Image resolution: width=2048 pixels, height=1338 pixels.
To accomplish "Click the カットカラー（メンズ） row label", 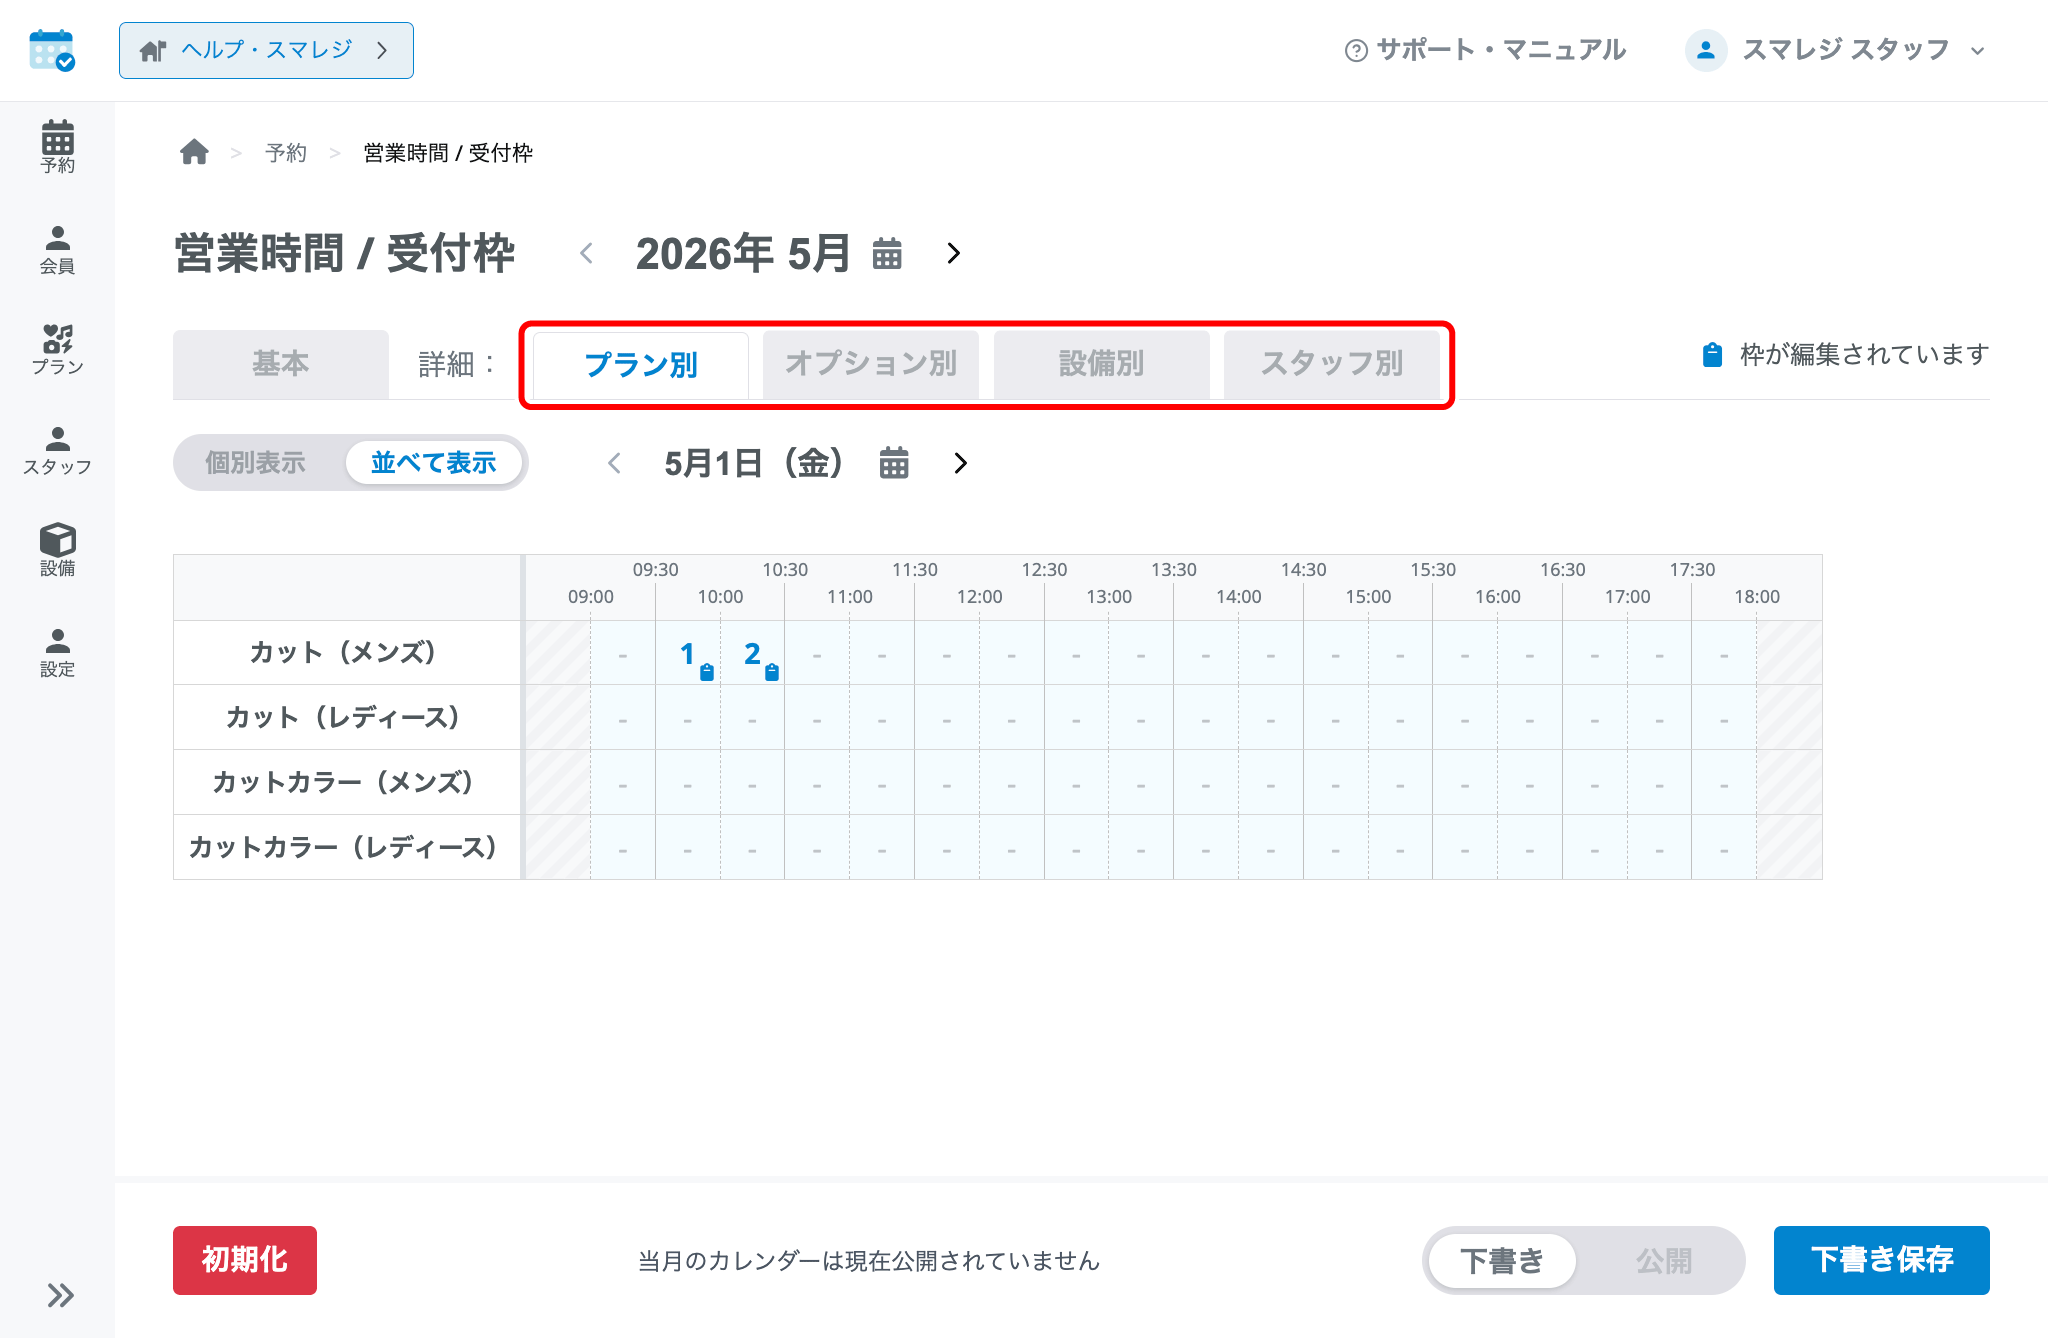I will pyautogui.click(x=347, y=782).
